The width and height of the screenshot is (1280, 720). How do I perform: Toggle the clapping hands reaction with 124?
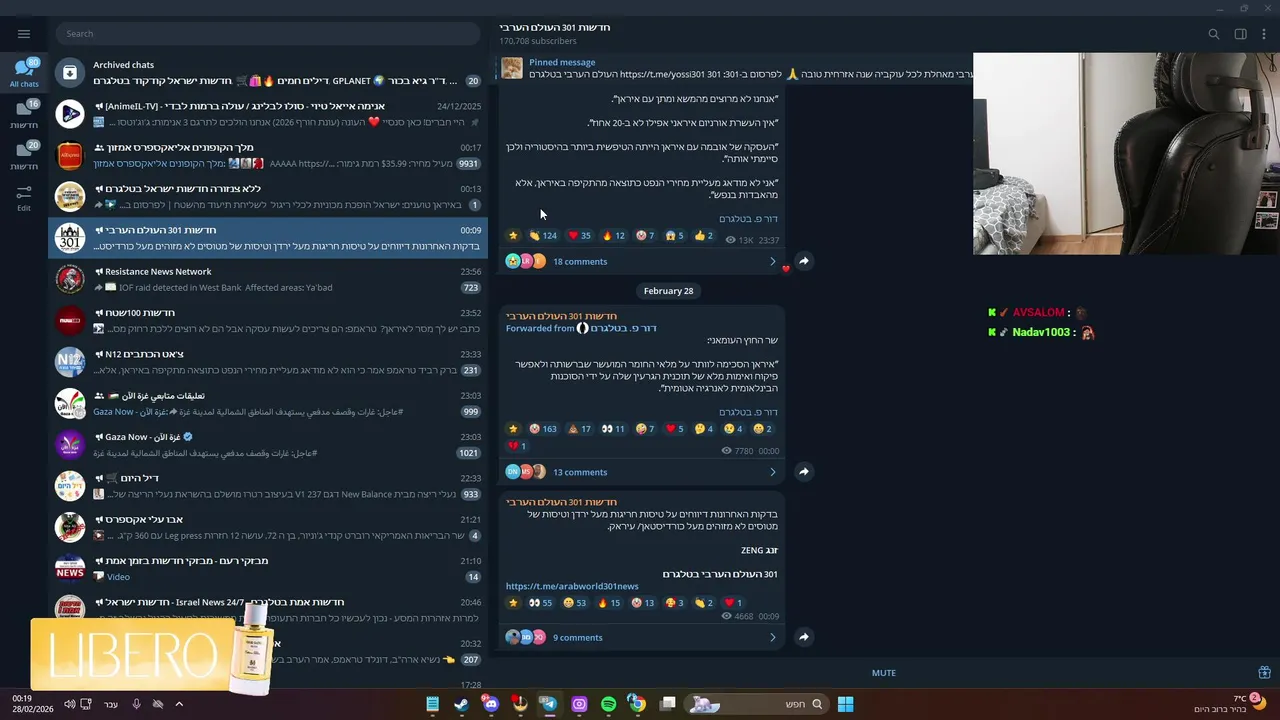tap(543, 236)
